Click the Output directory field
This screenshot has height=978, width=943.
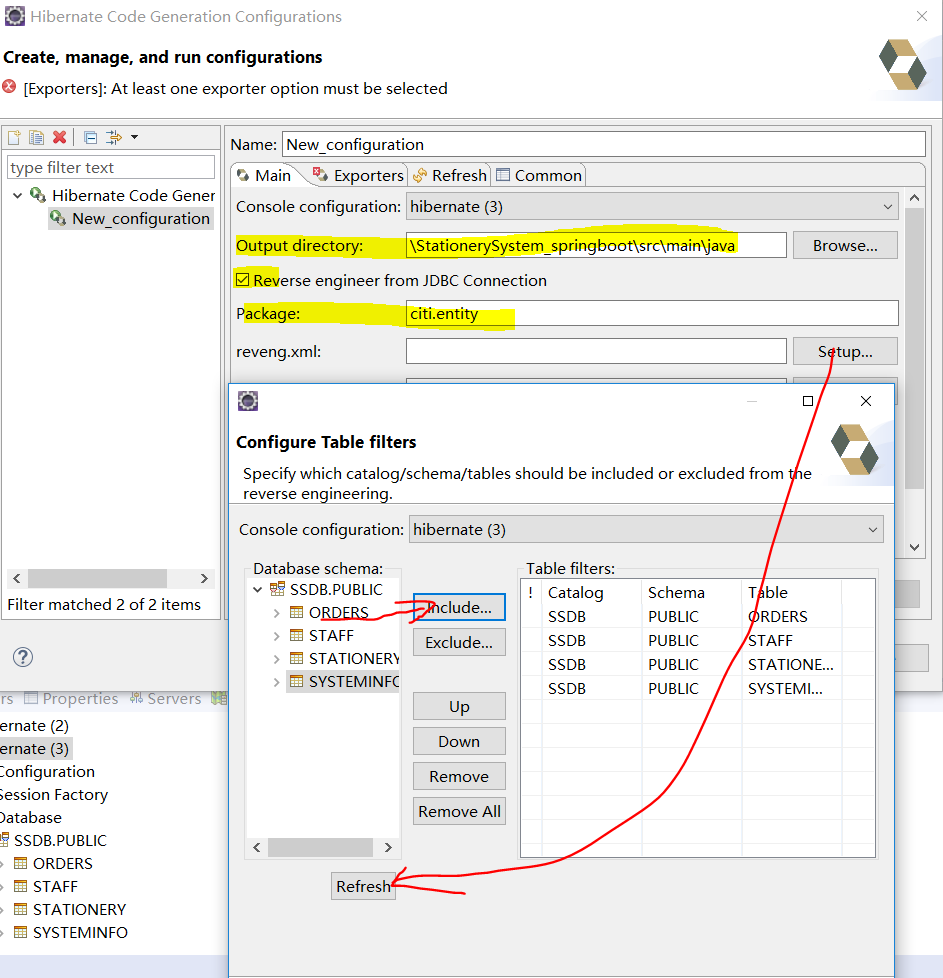[596, 246]
